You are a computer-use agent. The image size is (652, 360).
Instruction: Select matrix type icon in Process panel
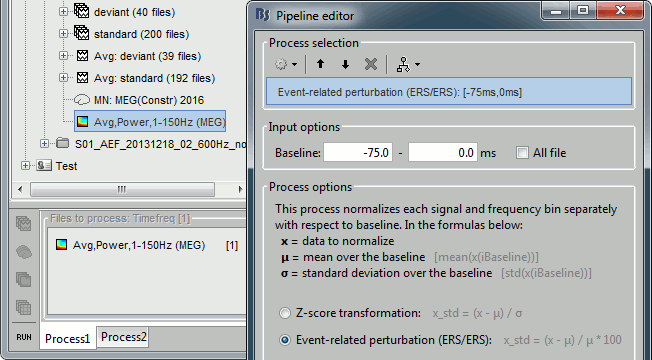tap(24, 307)
